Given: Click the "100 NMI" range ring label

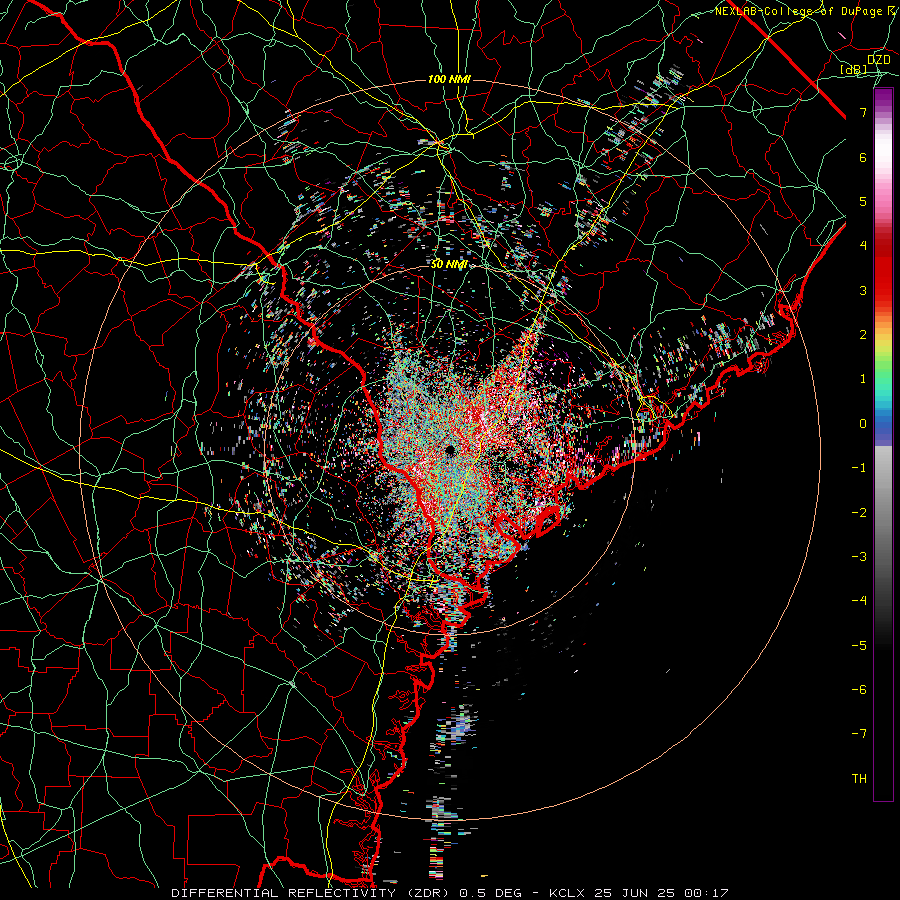Looking at the screenshot, I should point(449,79).
